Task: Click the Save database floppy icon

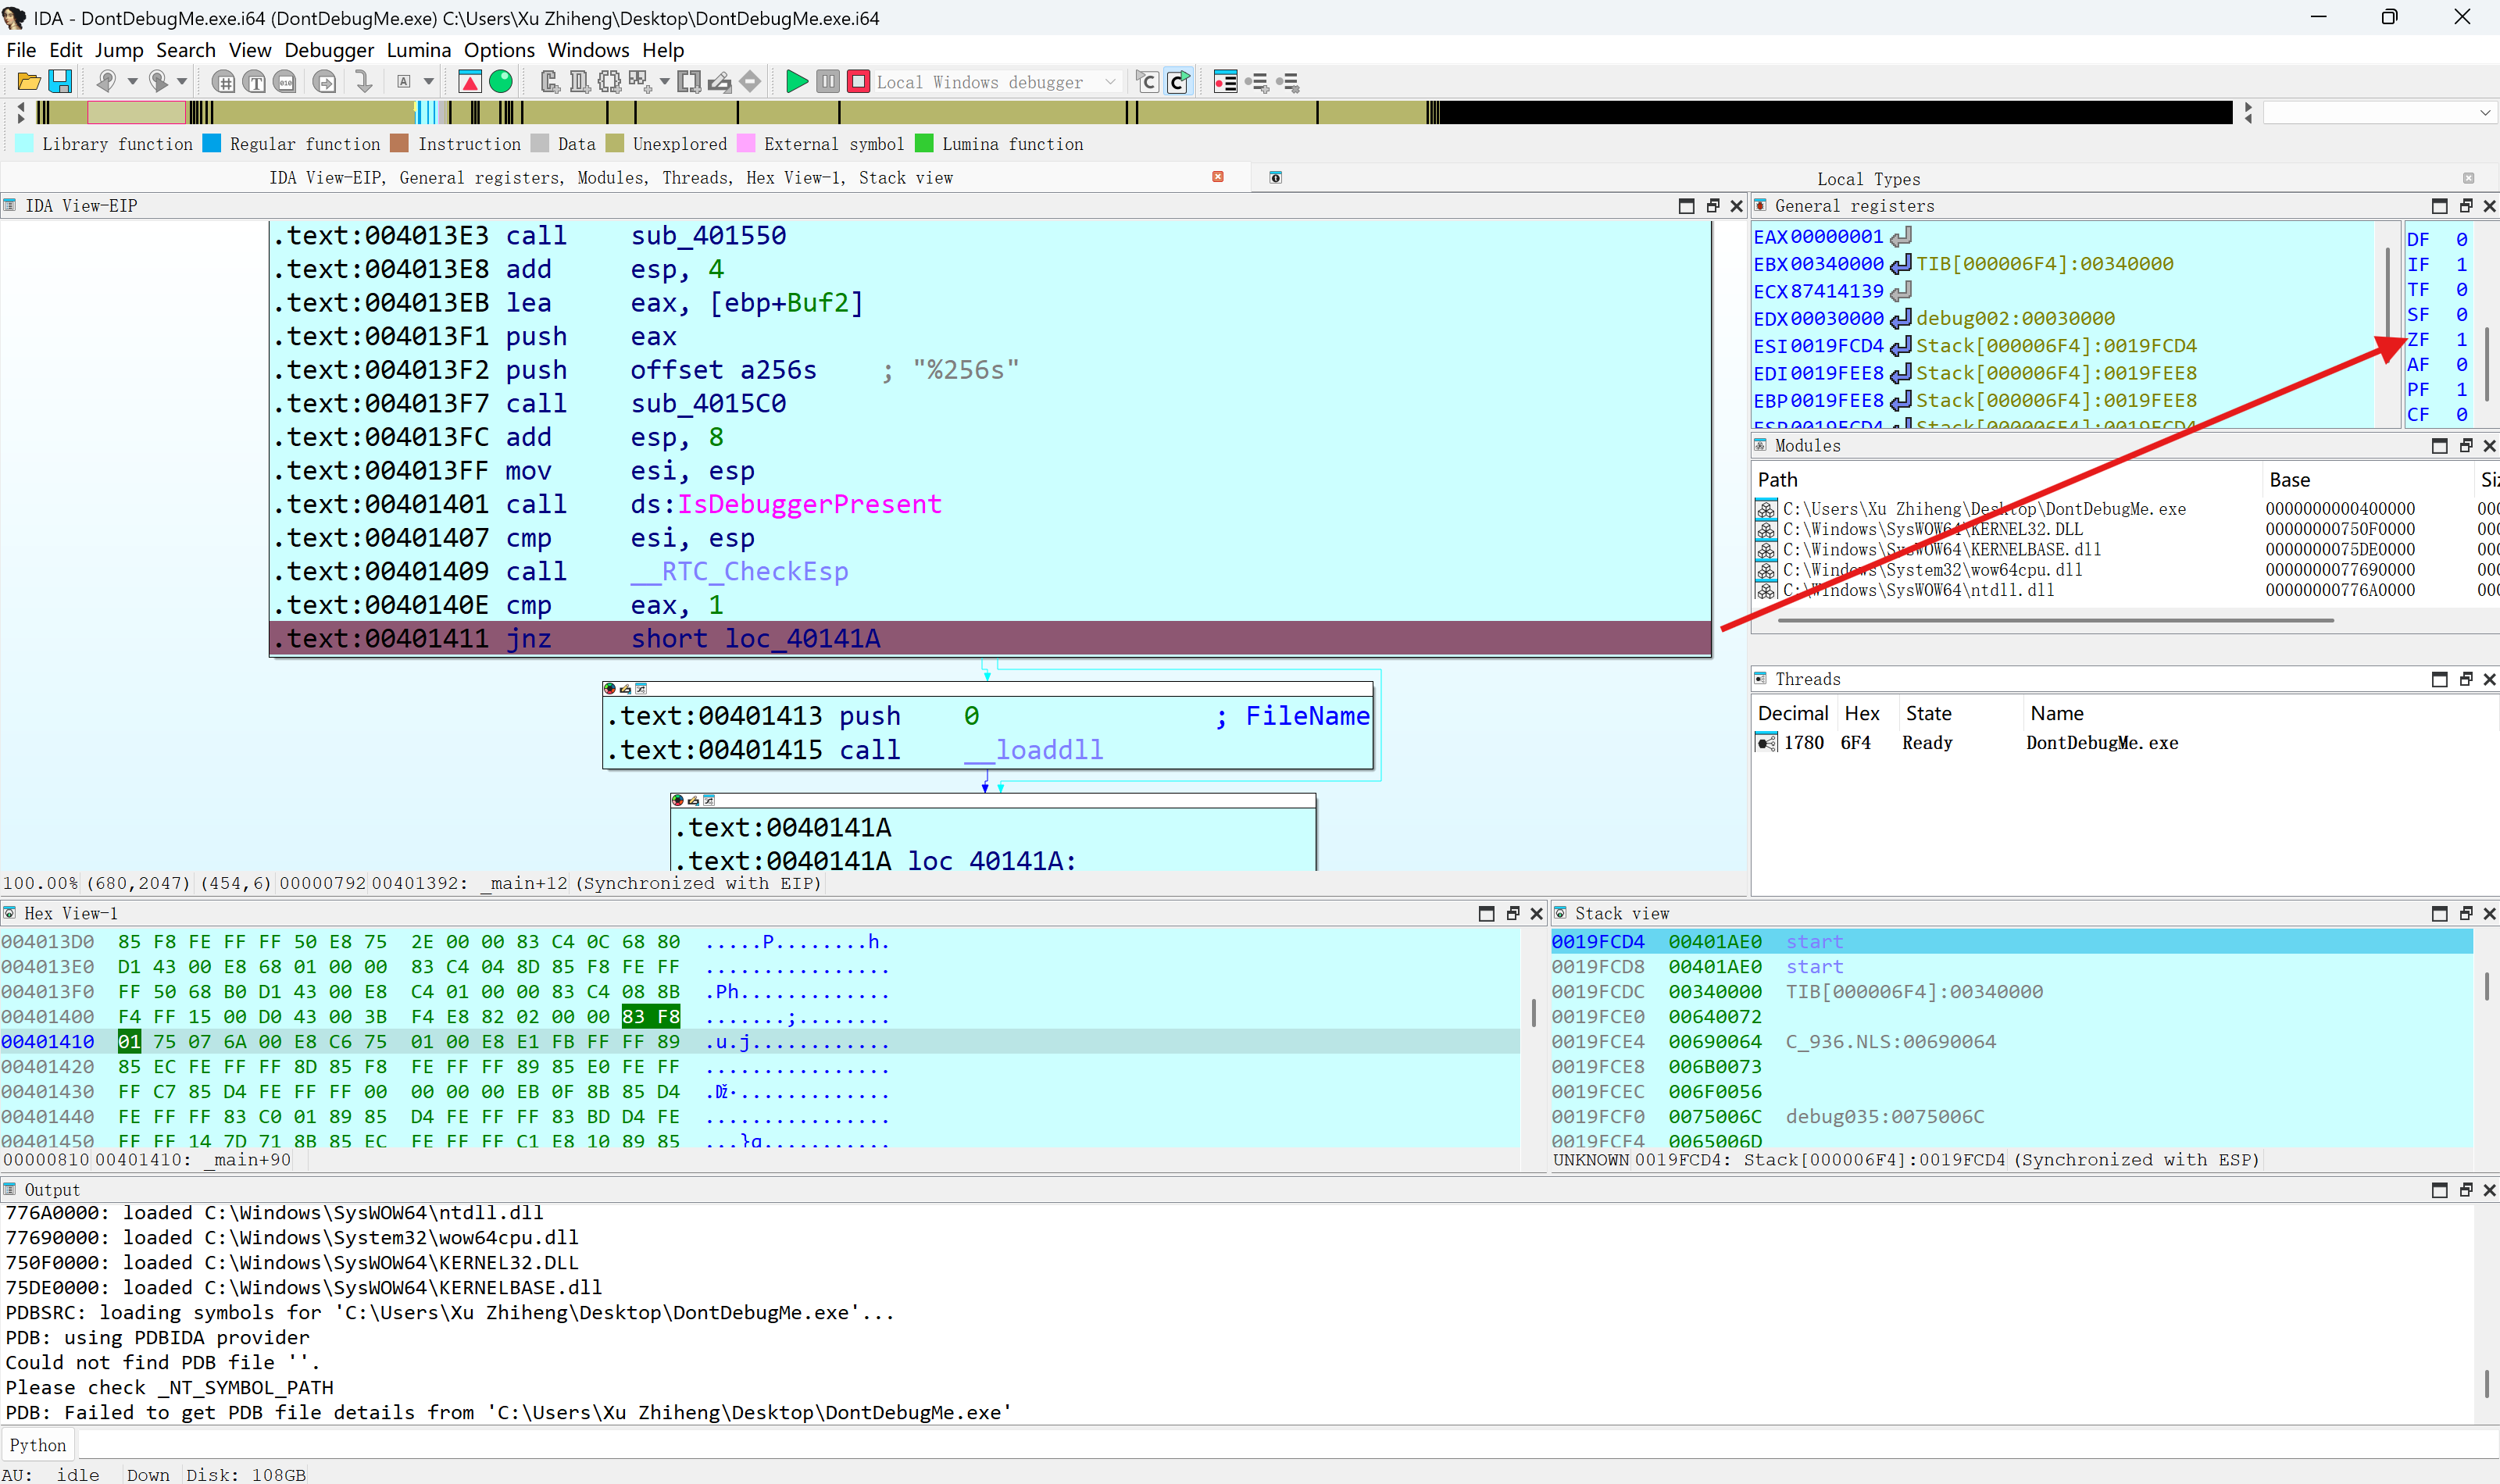Action: click(x=60, y=82)
